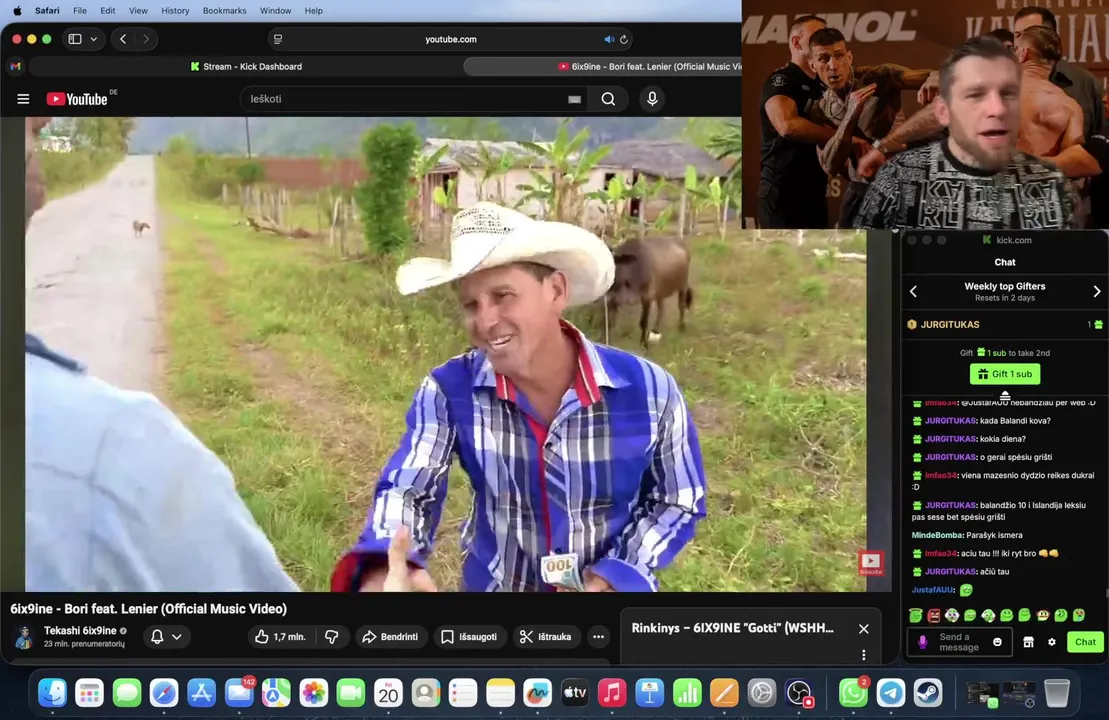Open the emoji picker in Kick chat
Viewport: 1109px width, 720px height.
coord(997,642)
